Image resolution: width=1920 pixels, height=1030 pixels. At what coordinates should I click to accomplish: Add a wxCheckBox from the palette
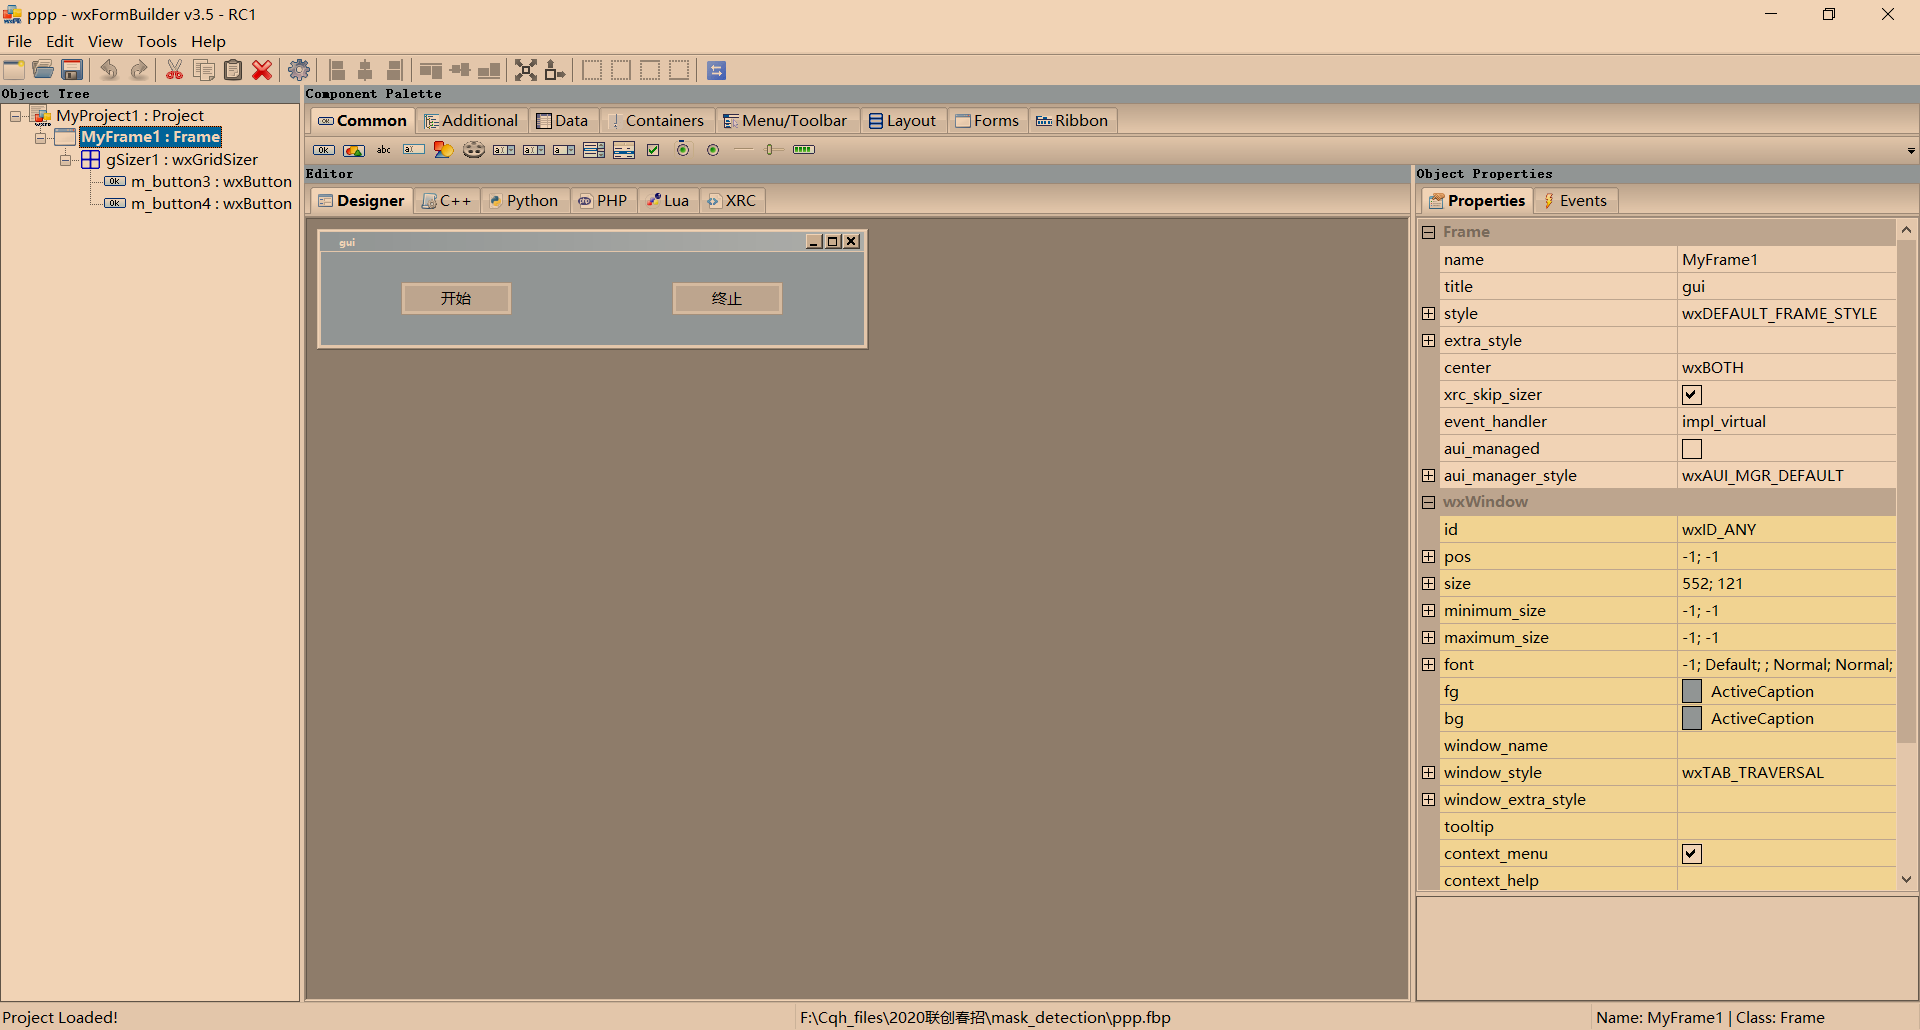point(653,150)
